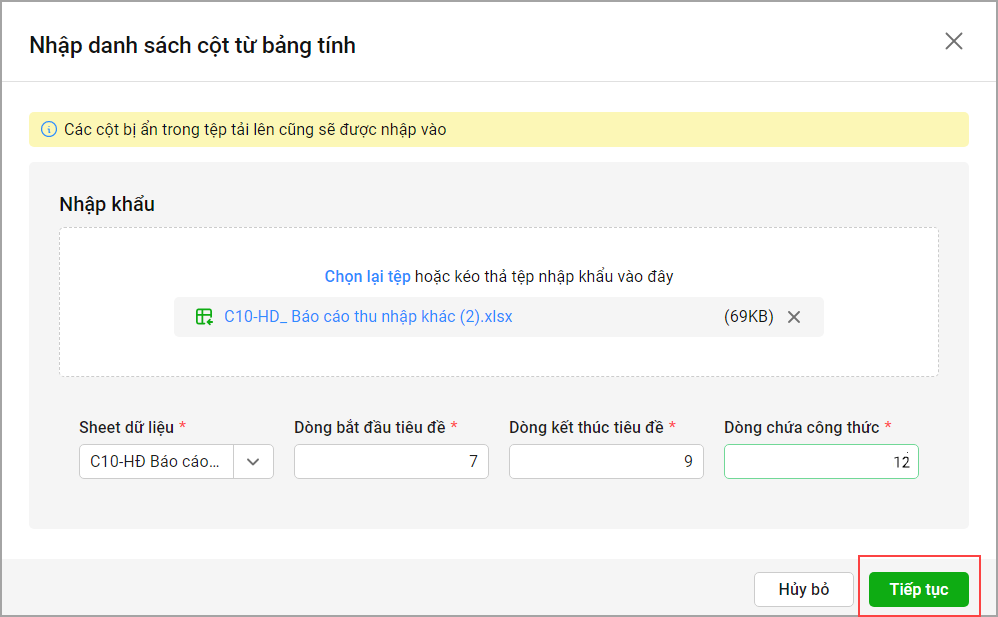
Task: Focus the "Dòng kết thúc tiêu đề" input
Action: click(x=606, y=462)
